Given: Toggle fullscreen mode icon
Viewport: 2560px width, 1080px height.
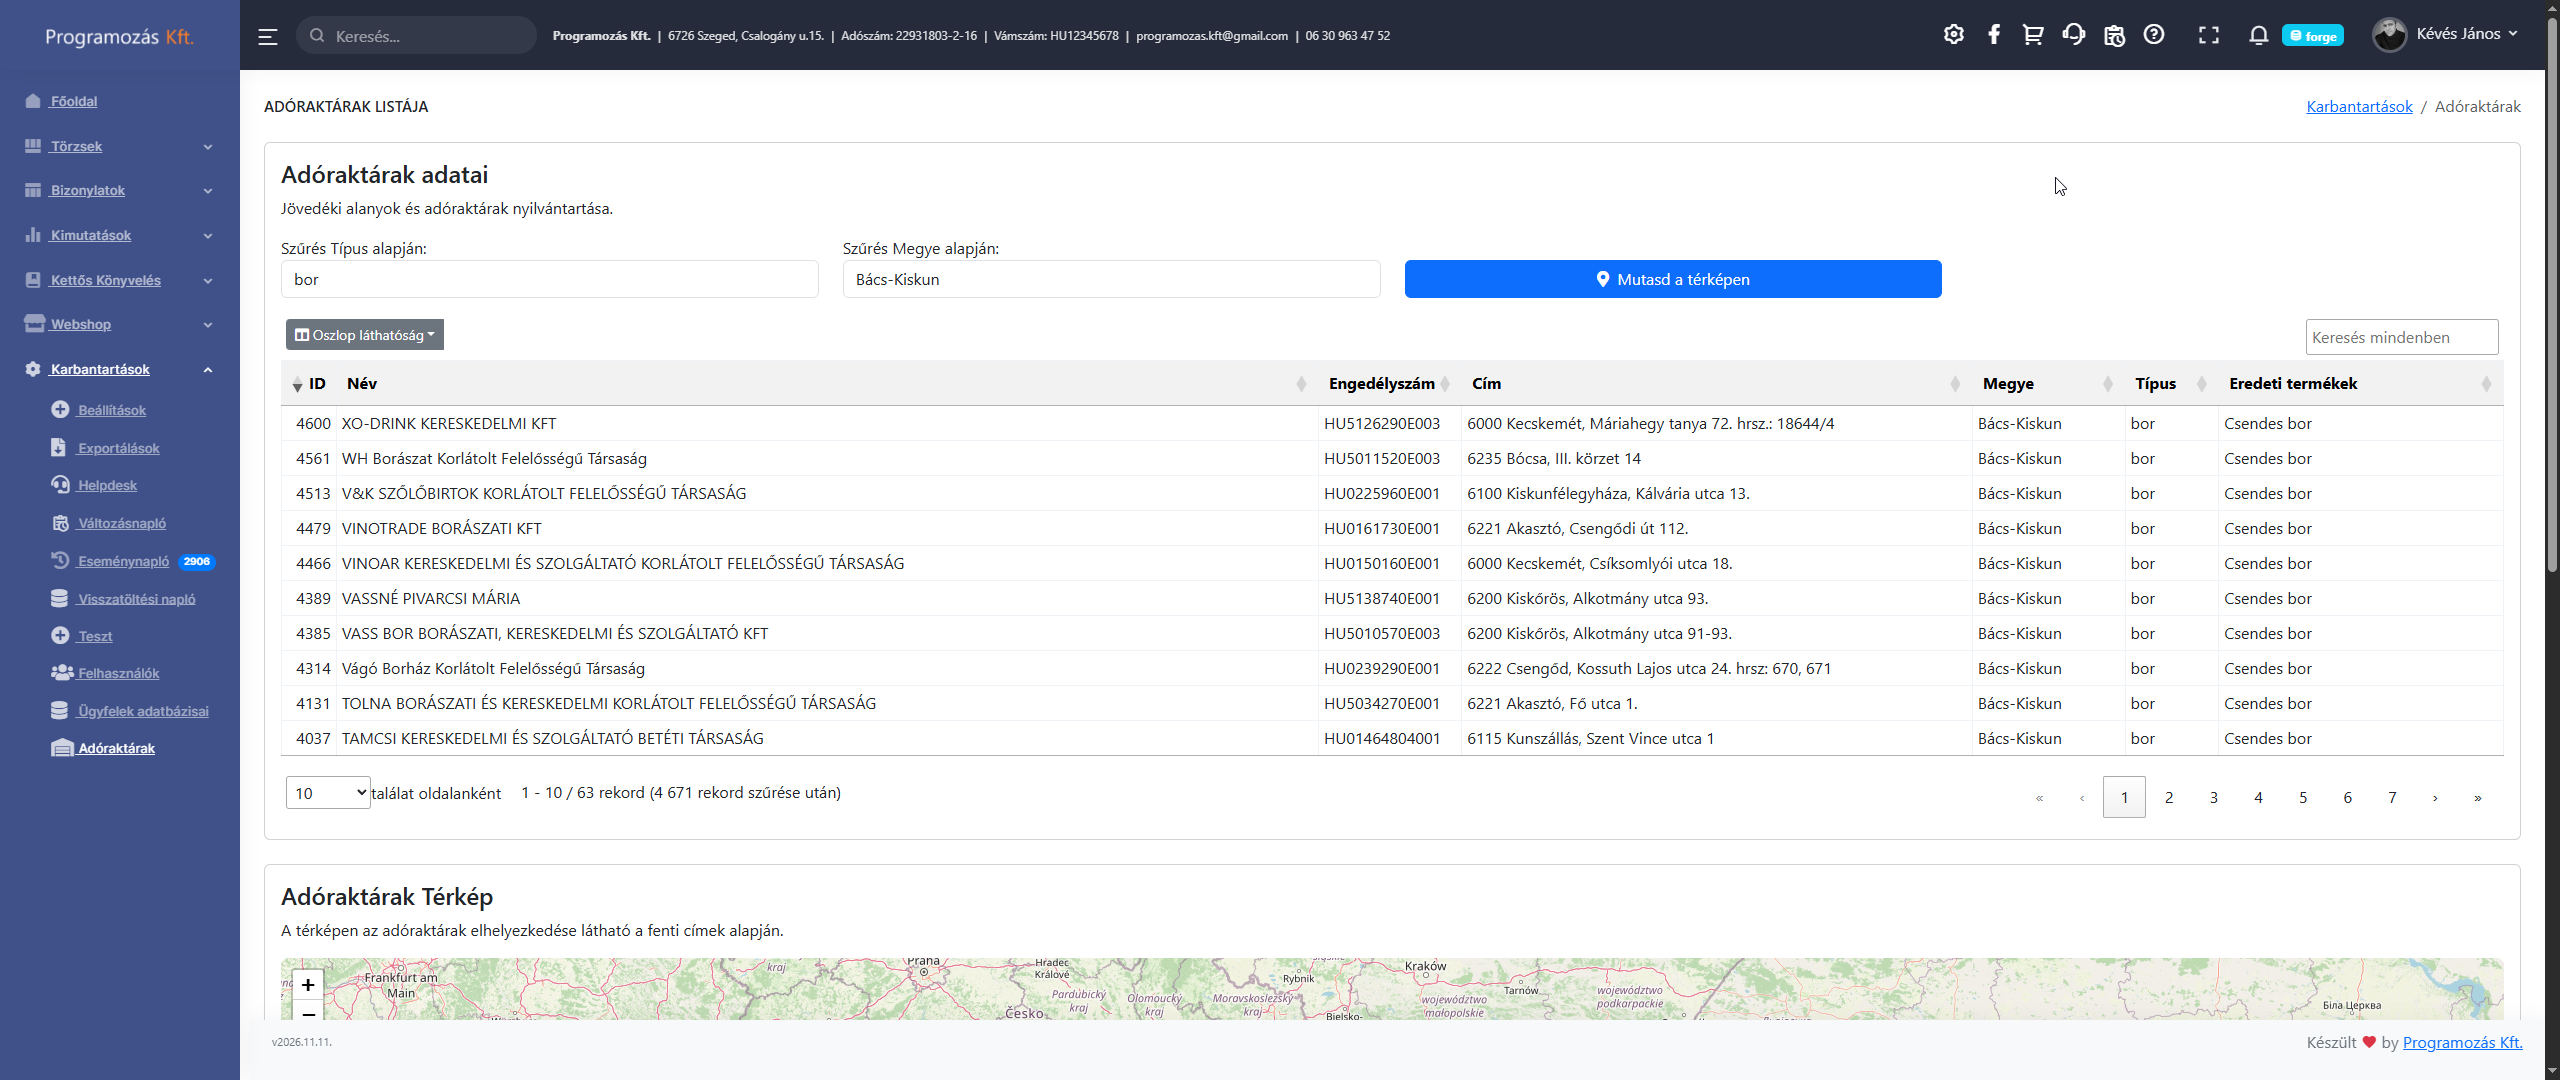Looking at the screenshot, I should (x=2208, y=35).
